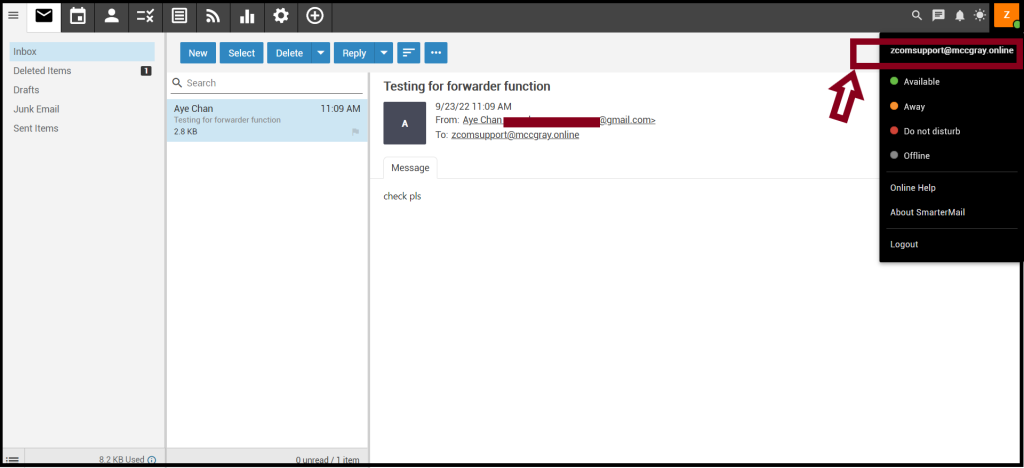This screenshot has width=1024, height=468.
Task: Click the New message button
Action: tap(198, 53)
